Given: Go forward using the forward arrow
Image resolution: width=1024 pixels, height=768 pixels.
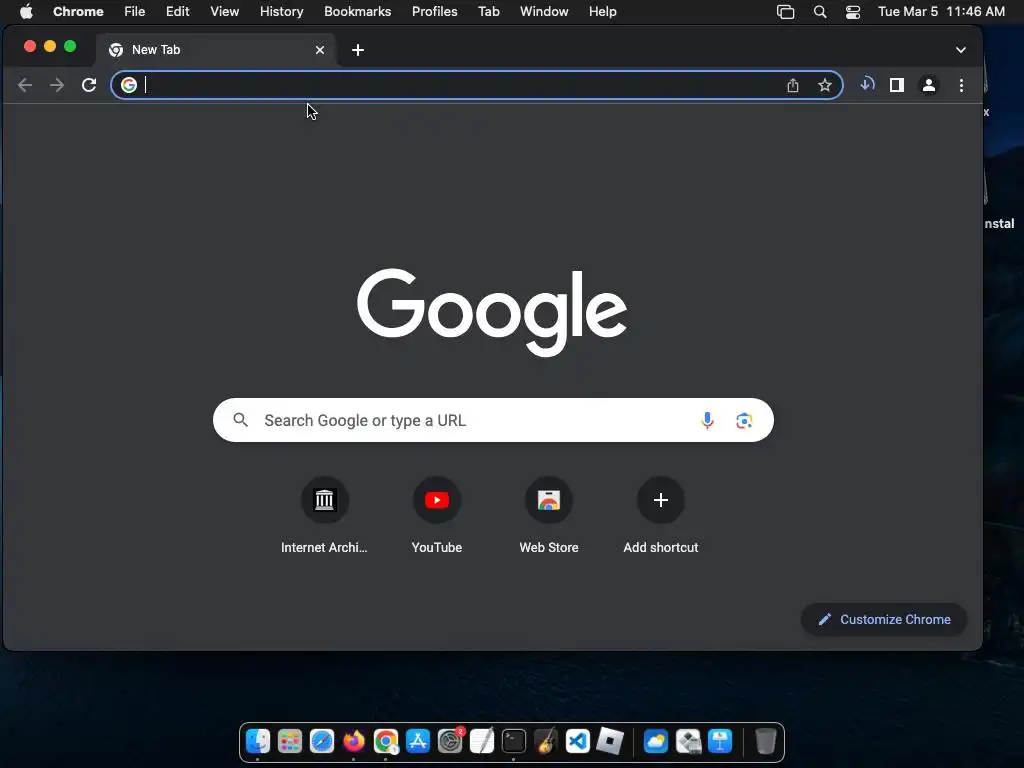Looking at the screenshot, I should (x=57, y=85).
